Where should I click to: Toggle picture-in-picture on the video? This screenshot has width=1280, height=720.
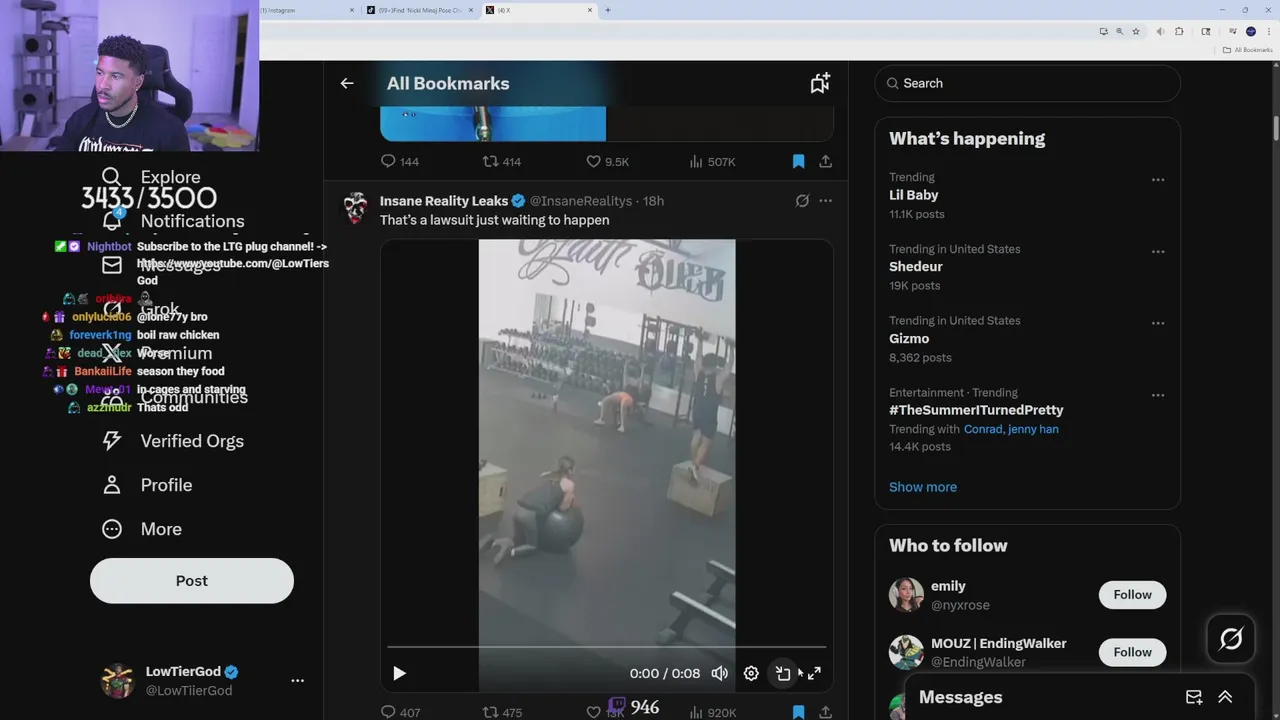[783, 674]
